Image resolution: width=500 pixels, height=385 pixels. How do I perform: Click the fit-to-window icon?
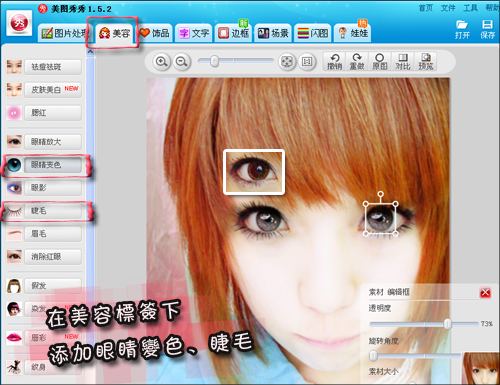click(287, 62)
